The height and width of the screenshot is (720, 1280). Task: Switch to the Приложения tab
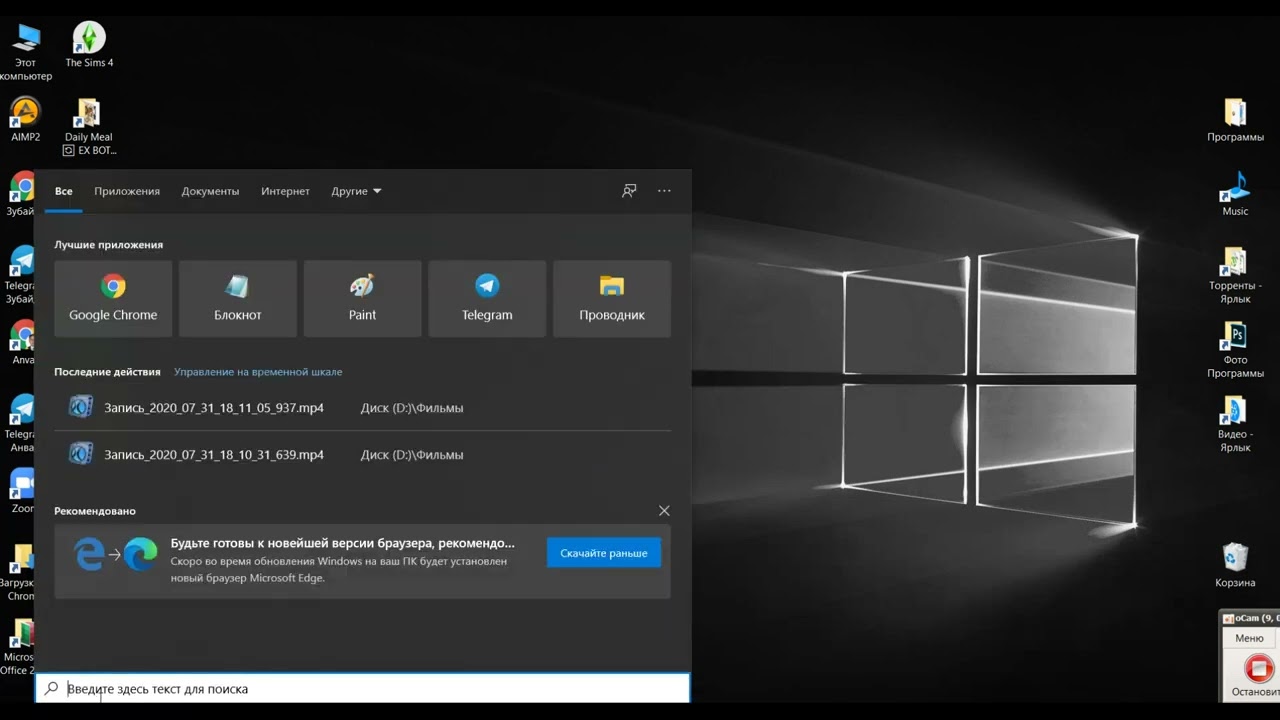127,191
